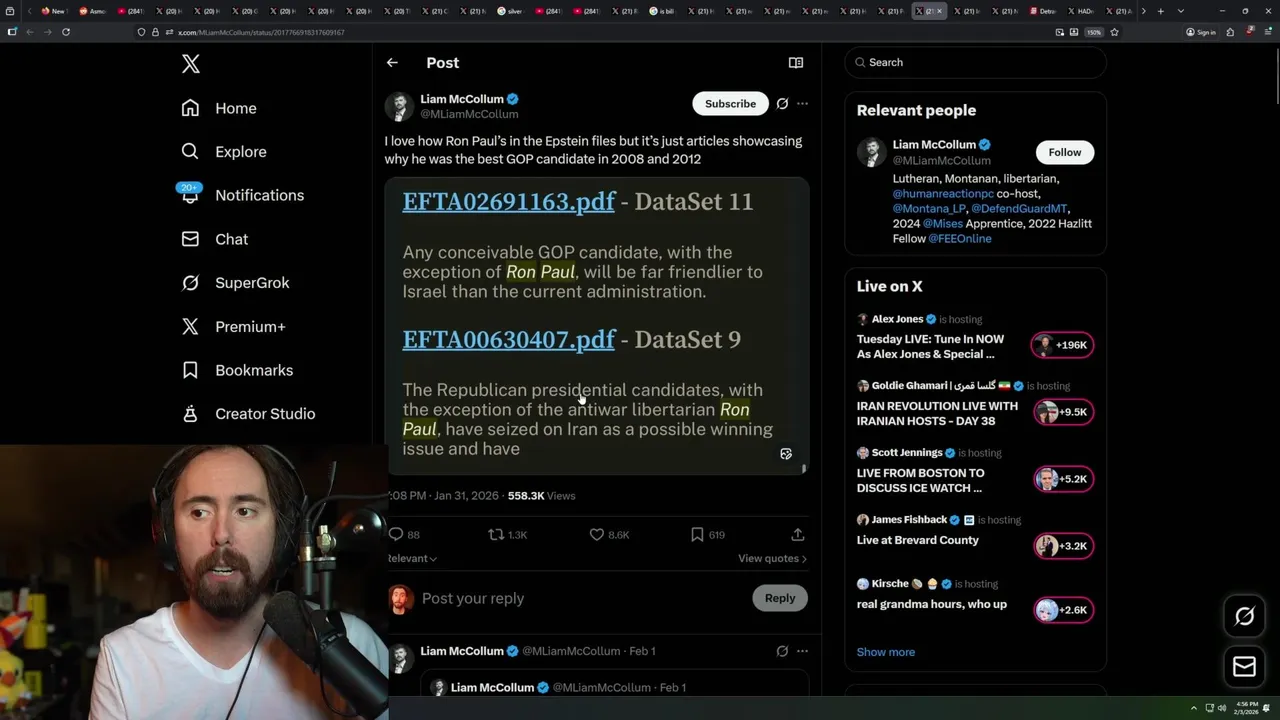Viewport: 1280px width, 720px height.
Task: Click the Grok icon on Feb 1 reply
Action: (x=782, y=651)
